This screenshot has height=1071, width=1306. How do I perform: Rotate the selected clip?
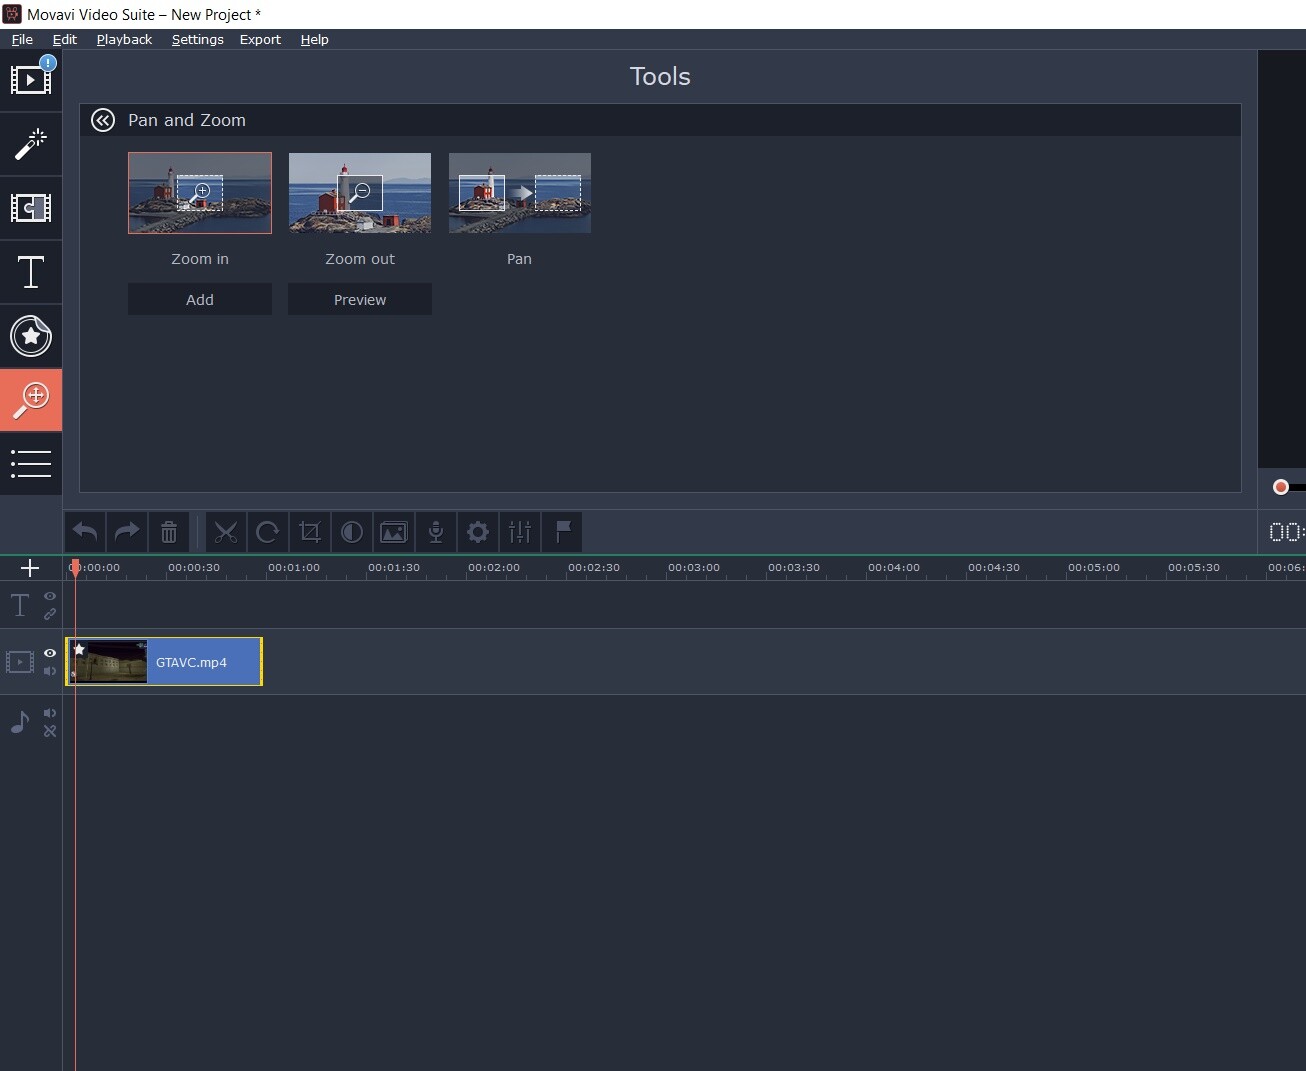(x=267, y=532)
